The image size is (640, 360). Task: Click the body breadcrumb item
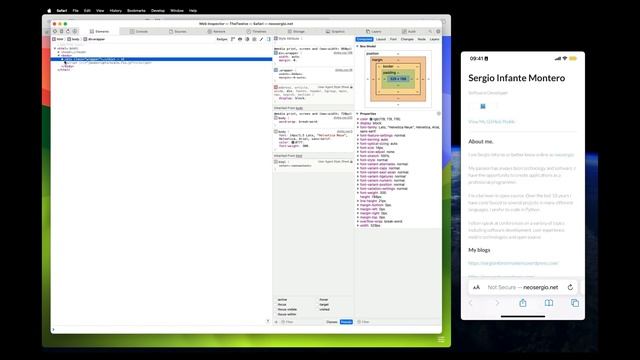coord(73,39)
